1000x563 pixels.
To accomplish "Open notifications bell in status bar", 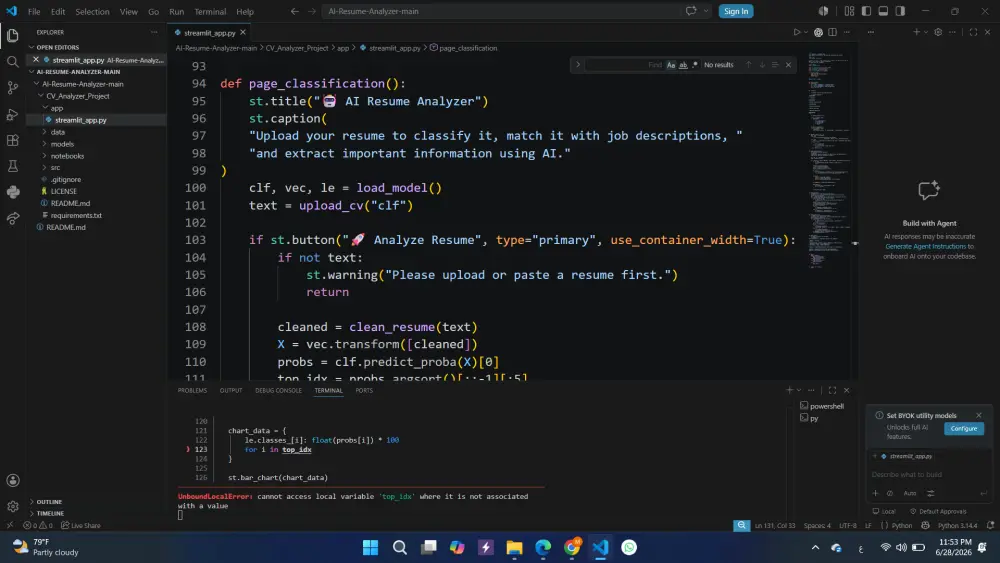I will 990,525.
